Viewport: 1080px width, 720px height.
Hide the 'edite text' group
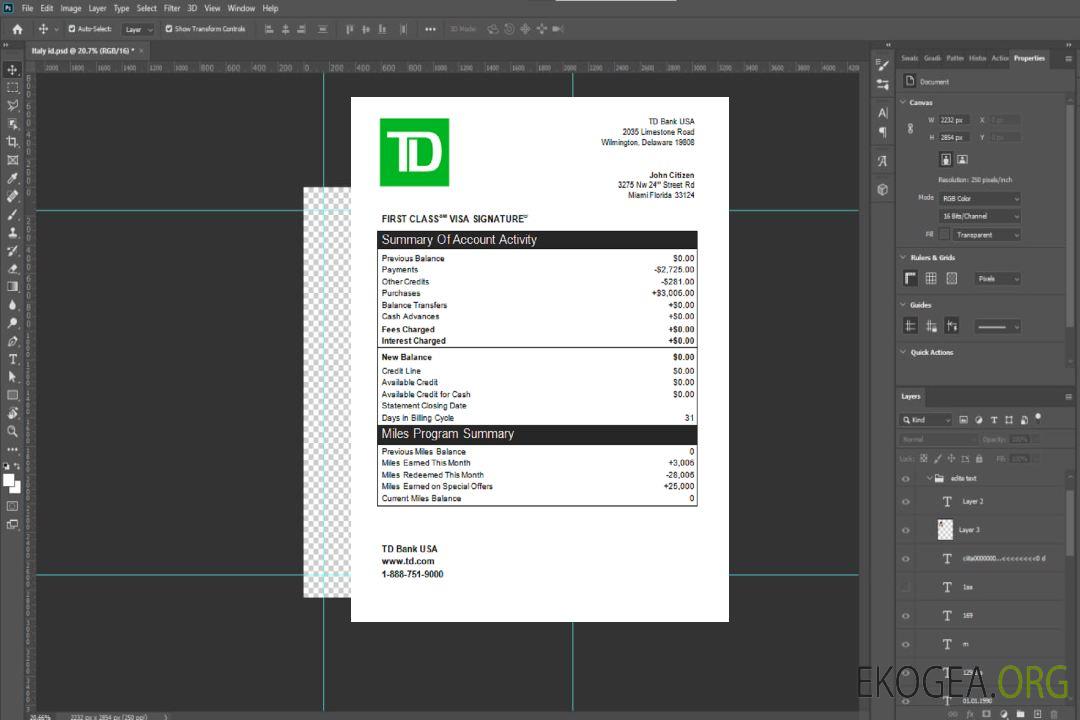tap(906, 479)
